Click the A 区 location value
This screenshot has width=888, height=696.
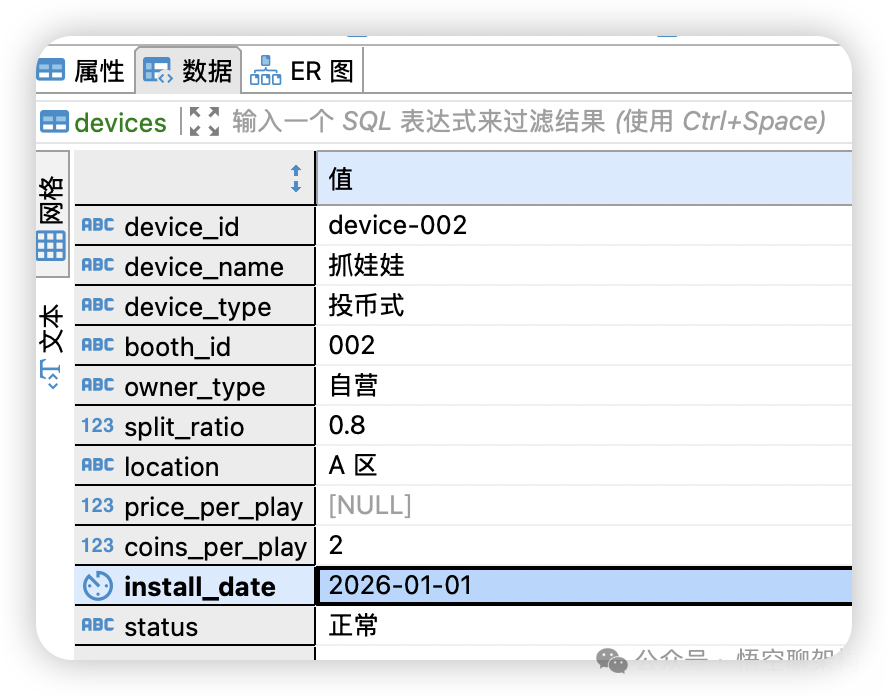point(584,466)
